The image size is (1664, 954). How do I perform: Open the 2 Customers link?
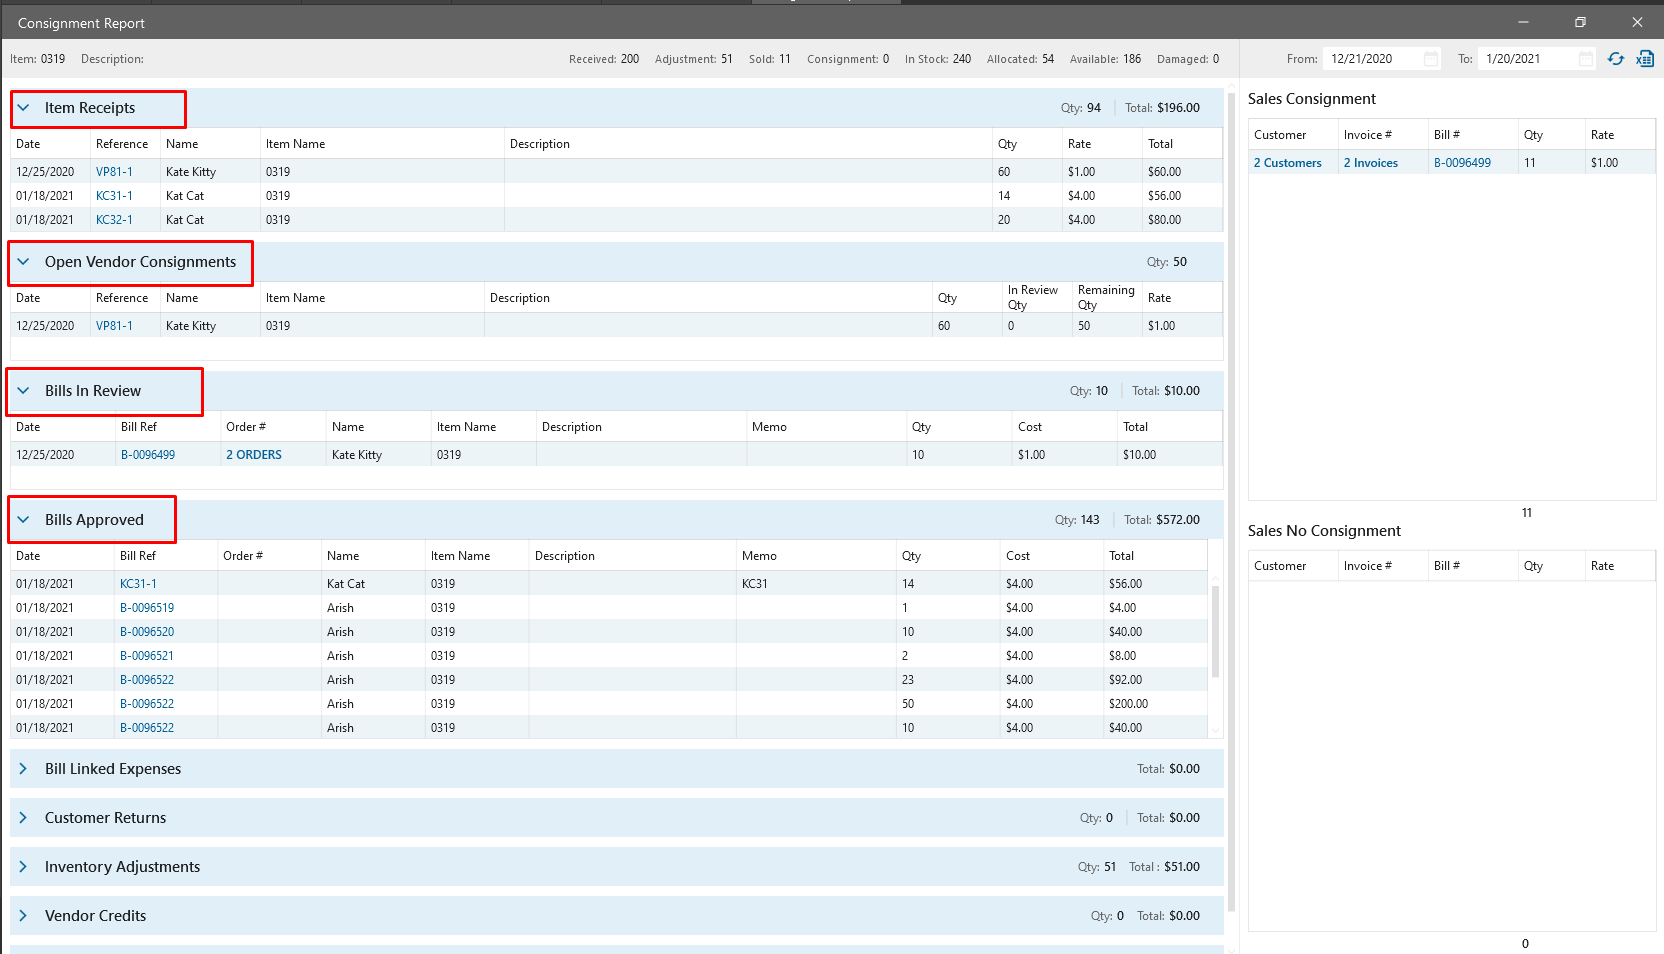click(1287, 163)
